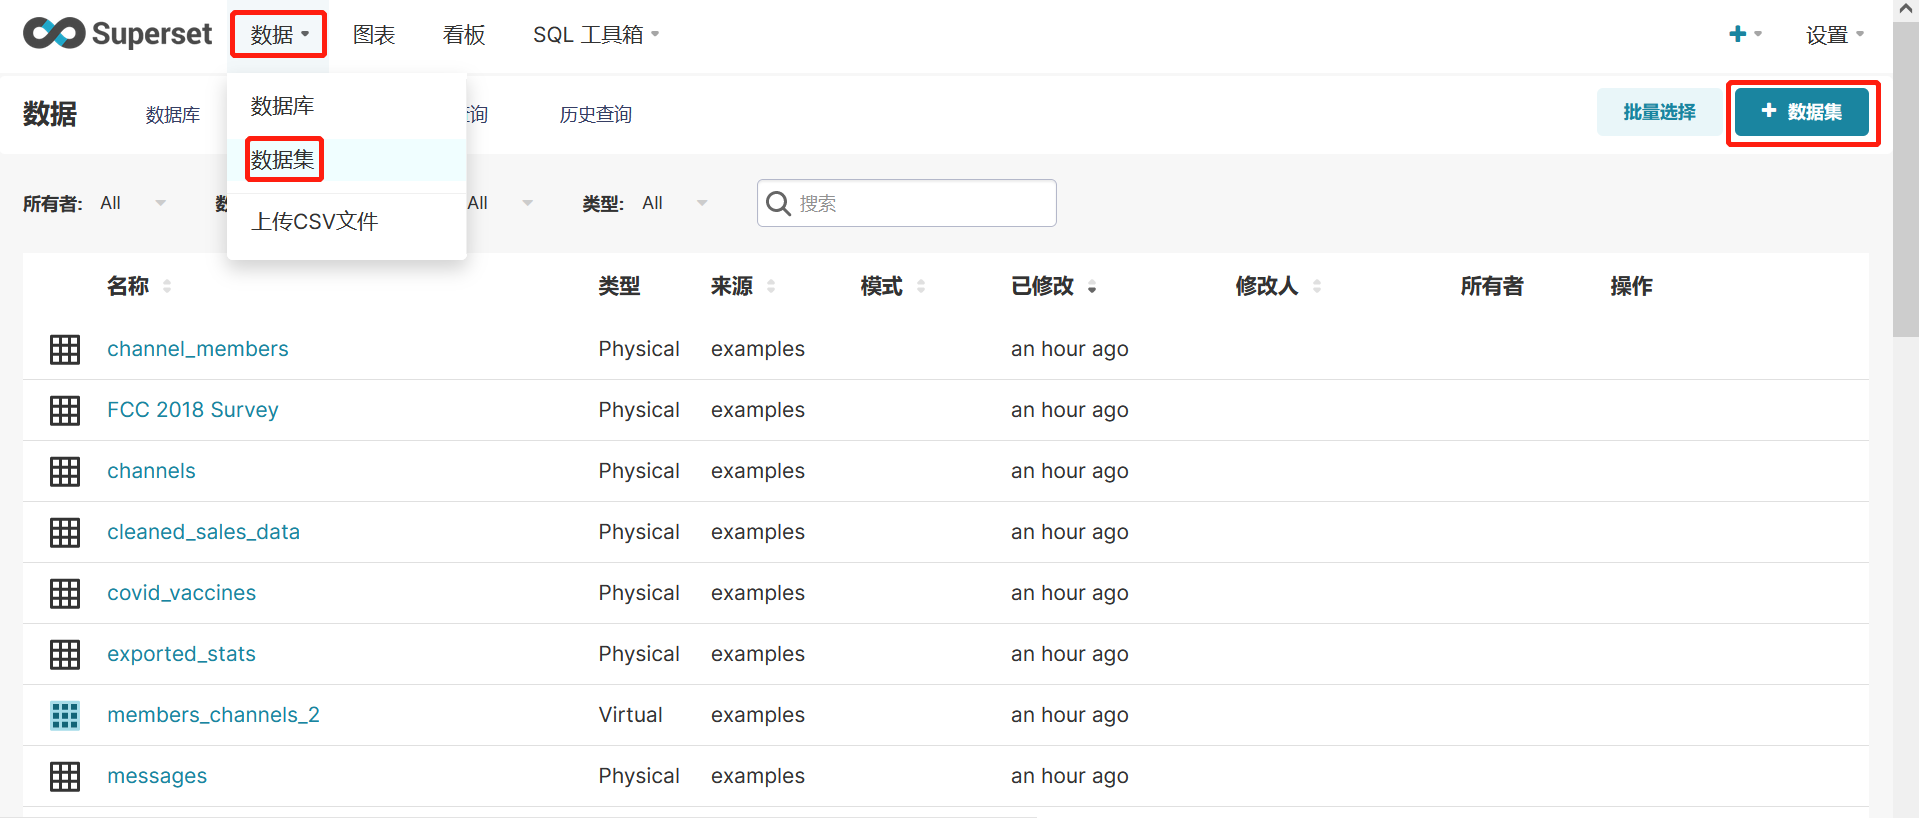1919x818 pixels.
Task: Open the exported_stats dataset
Action: [181, 654]
